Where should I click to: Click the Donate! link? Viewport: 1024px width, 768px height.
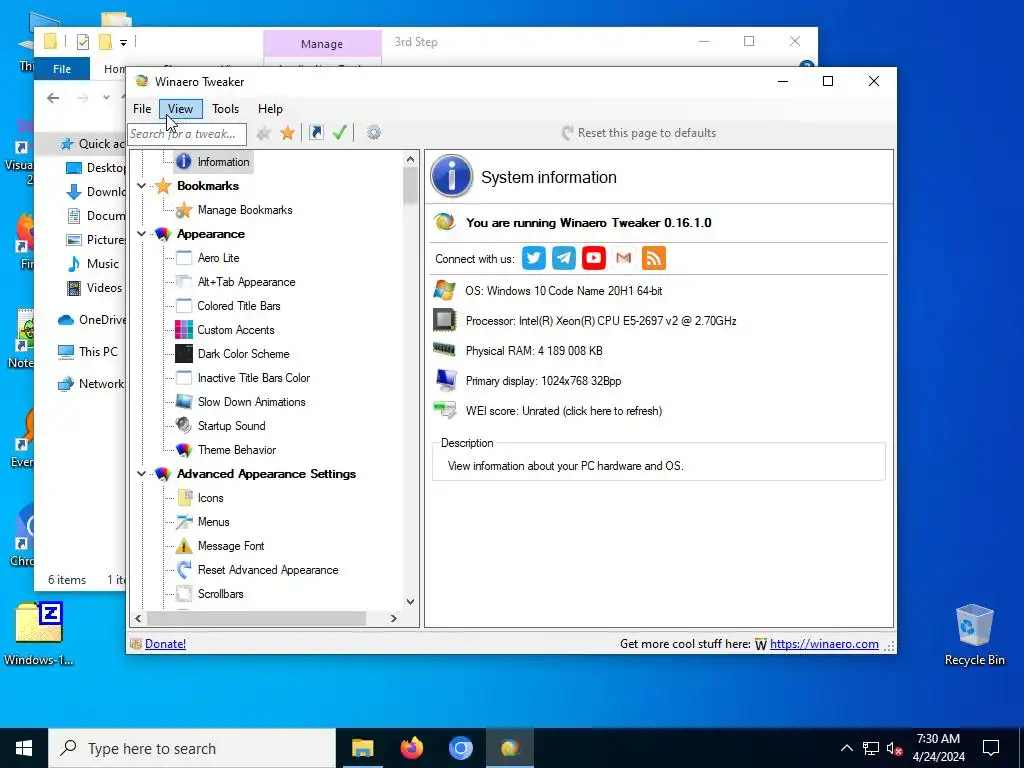click(x=165, y=644)
